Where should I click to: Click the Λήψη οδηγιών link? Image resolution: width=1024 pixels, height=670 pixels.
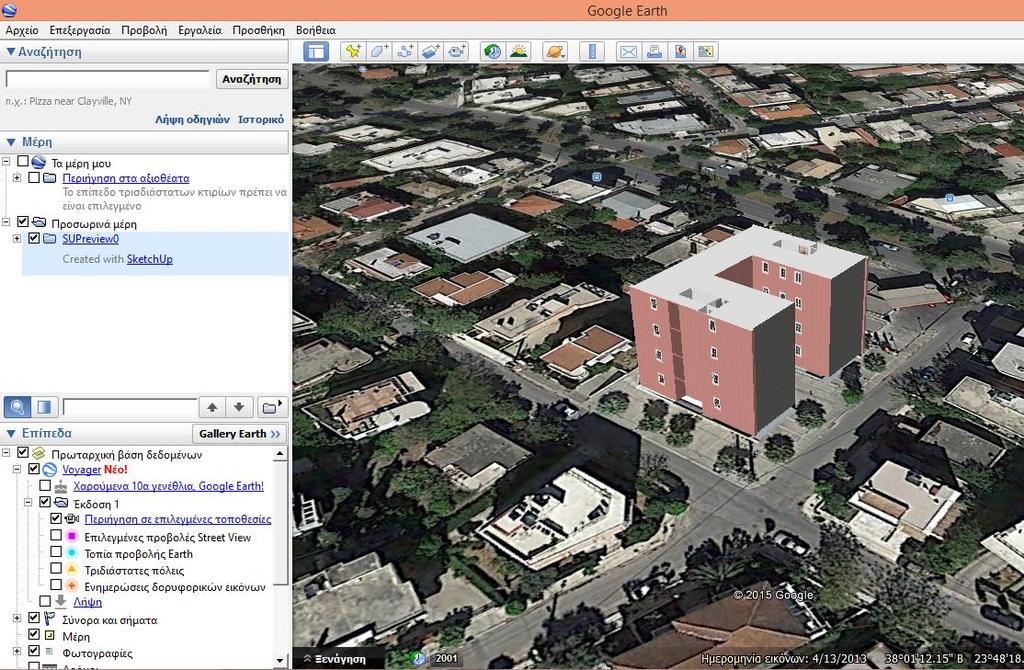[193, 120]
